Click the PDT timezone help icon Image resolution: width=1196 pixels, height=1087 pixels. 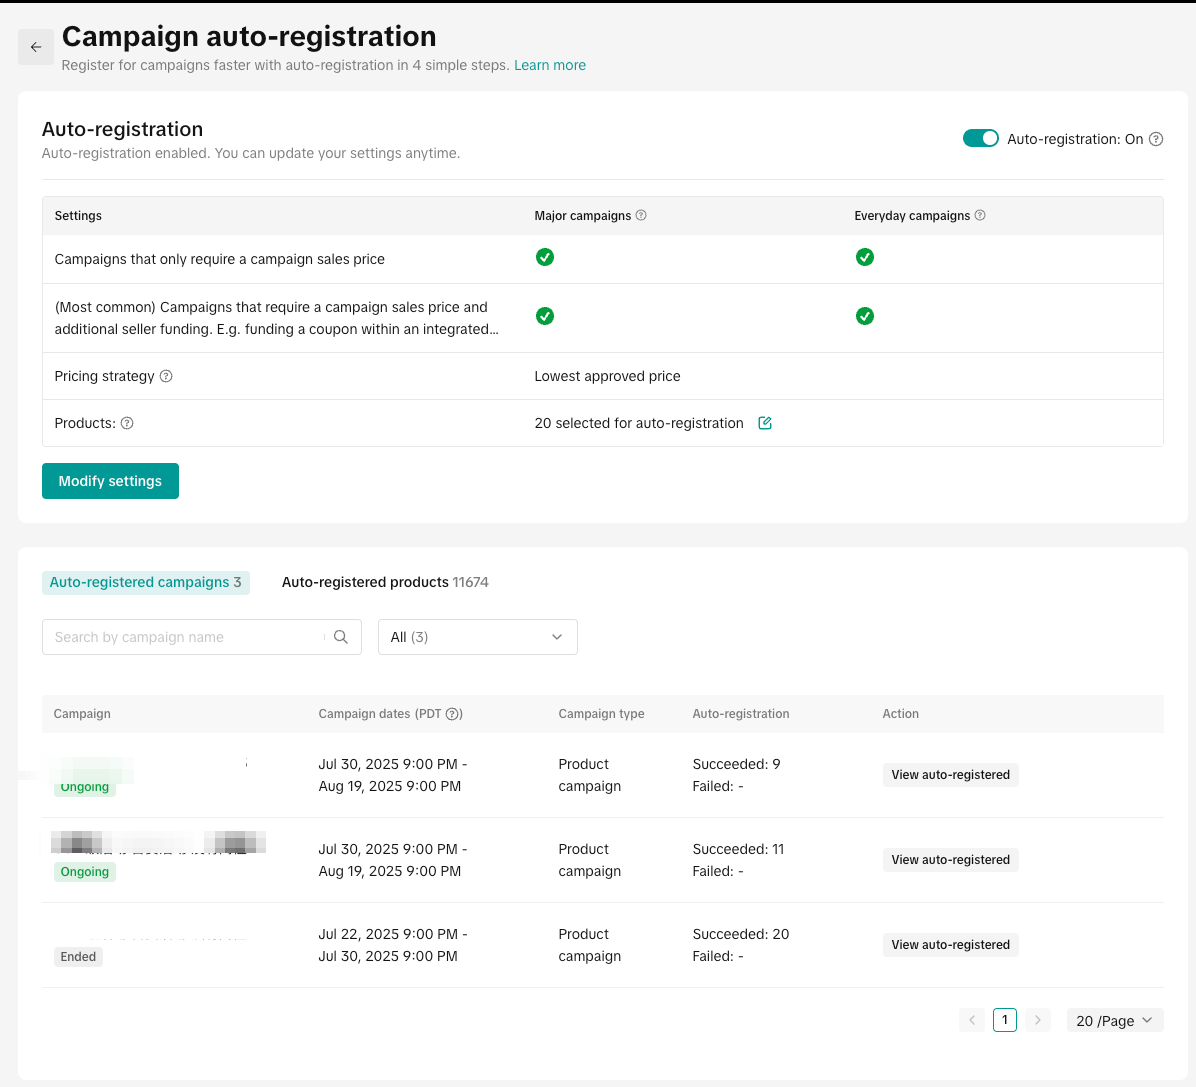453,714
